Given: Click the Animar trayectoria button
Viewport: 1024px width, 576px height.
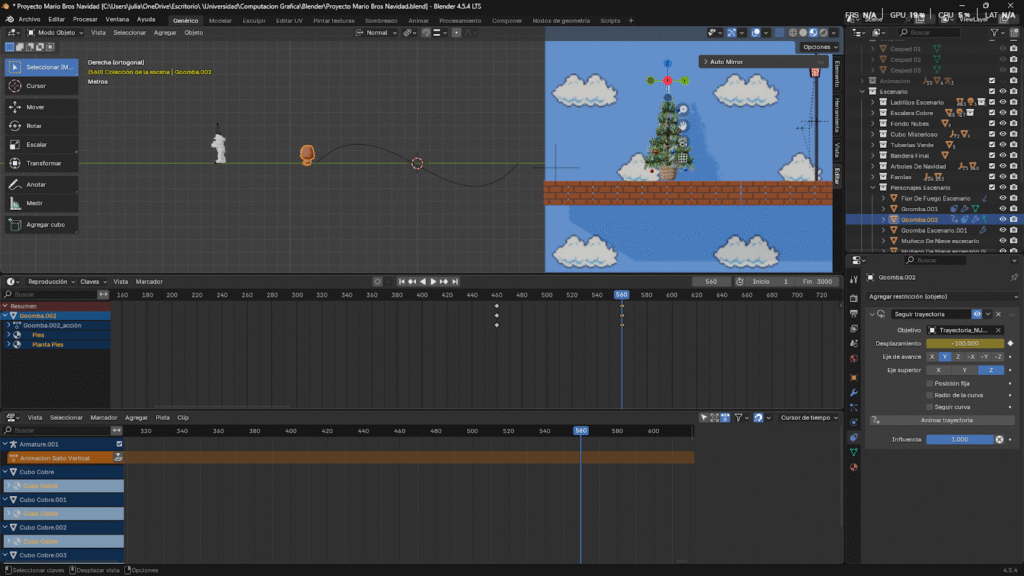Looking at the screenshot, I should click(x=945, y=420).
